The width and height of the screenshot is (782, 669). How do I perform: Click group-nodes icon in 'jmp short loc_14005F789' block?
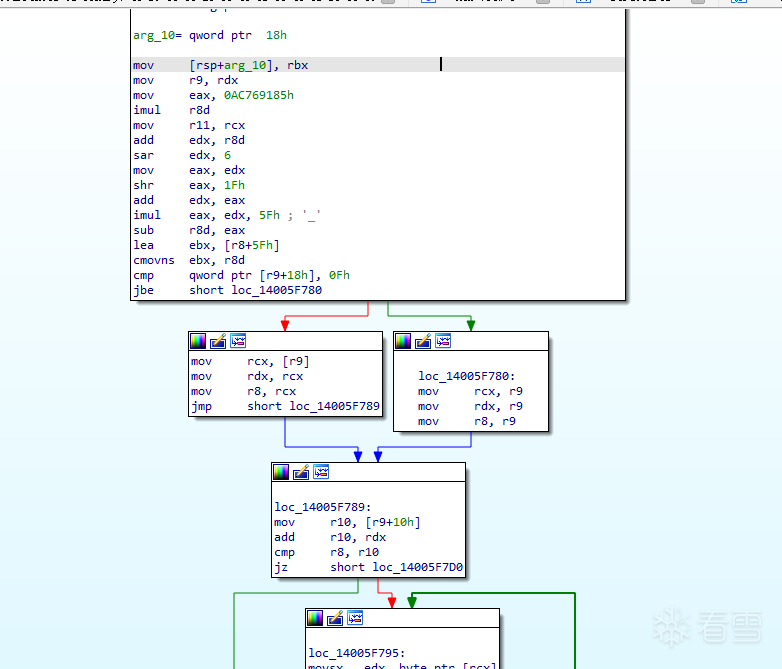238,341
